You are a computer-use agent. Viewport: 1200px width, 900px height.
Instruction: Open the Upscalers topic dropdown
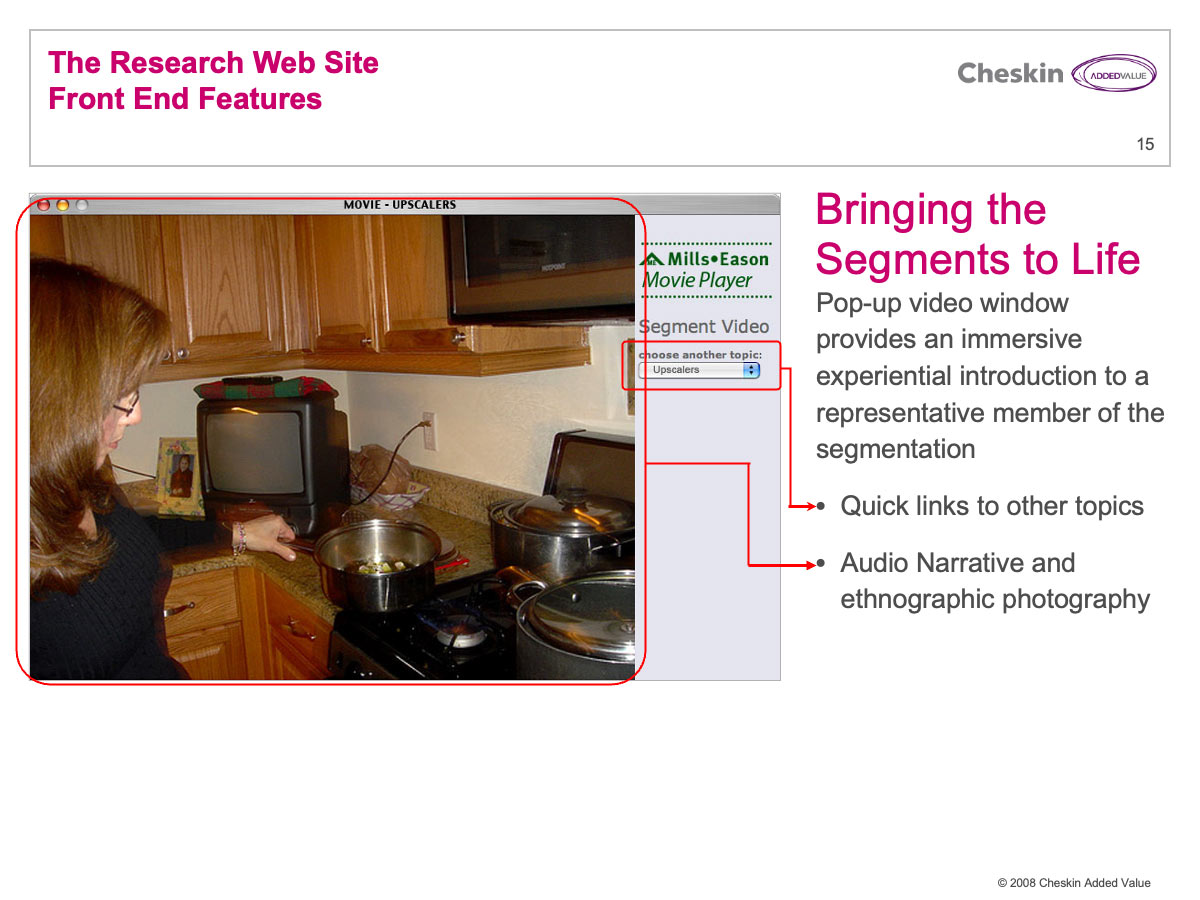pos(698,370)
